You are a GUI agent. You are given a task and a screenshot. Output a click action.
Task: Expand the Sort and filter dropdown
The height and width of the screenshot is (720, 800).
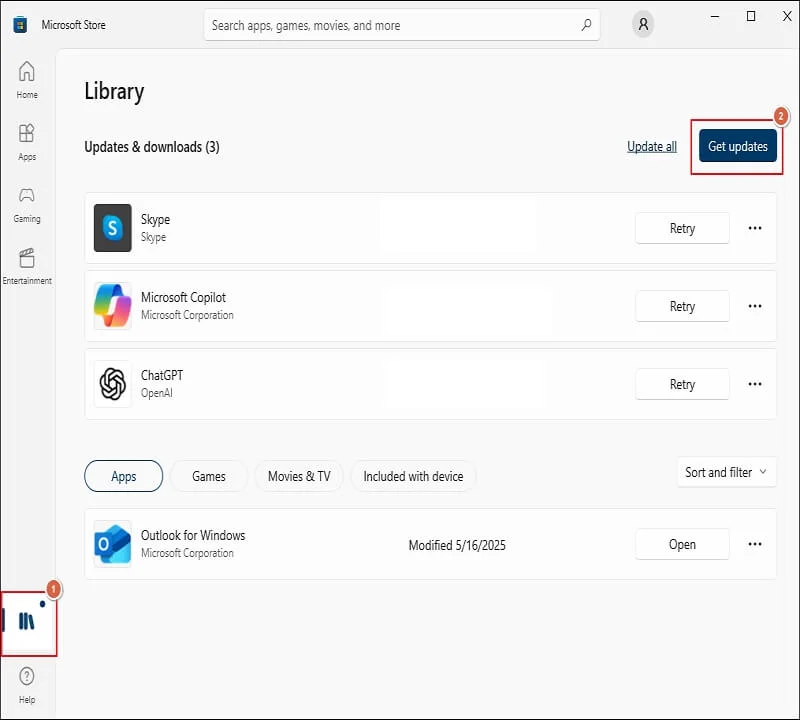point(727,472)
